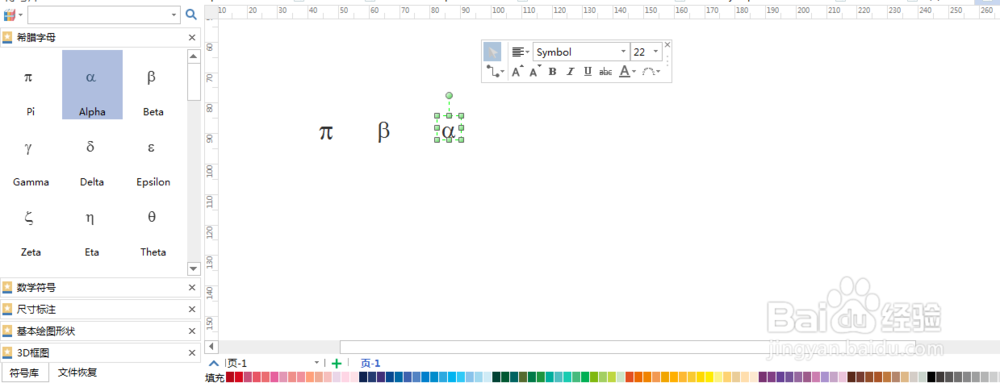The image size is (1000, 383).
Task: Open the Symbol font name dropdown
Action: tap(624, 52)
